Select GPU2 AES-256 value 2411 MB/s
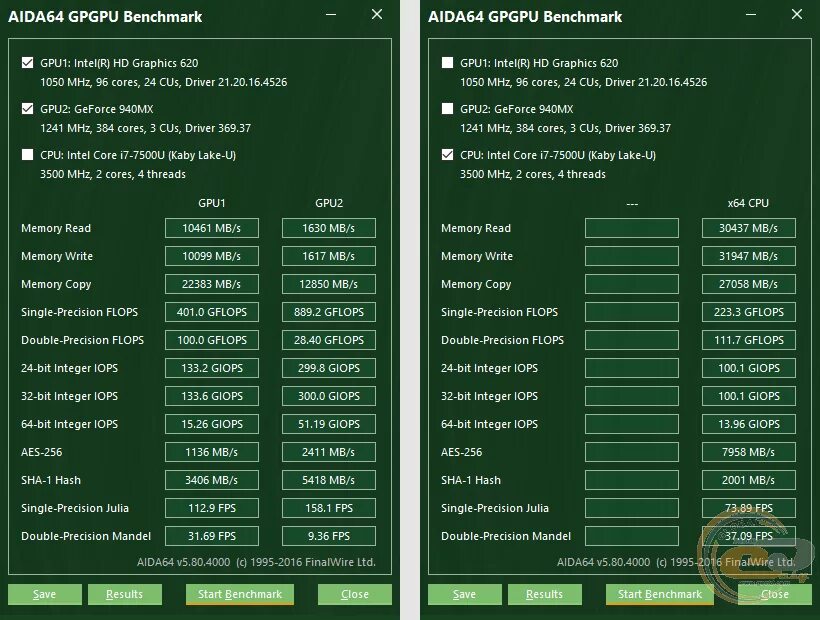This screenshot has height=620, width=820. coord(328,452)
